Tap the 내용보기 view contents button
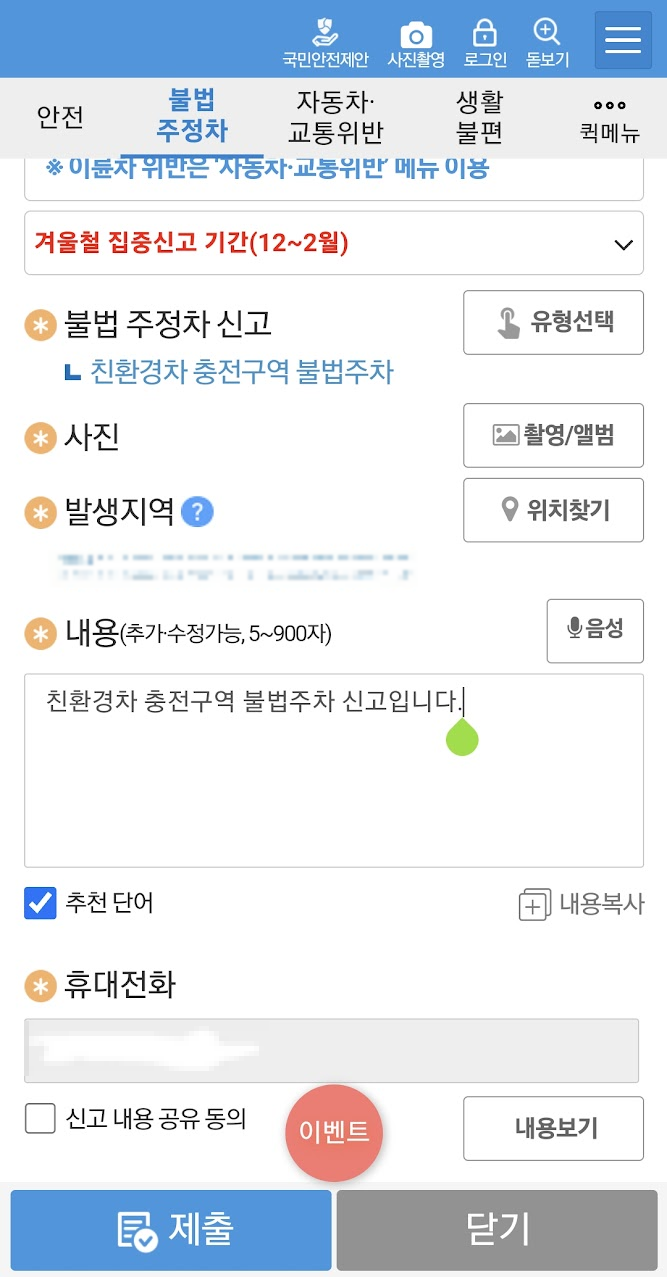The image size is (667, 1277). pyautogui.click(x=553, y=1128)
